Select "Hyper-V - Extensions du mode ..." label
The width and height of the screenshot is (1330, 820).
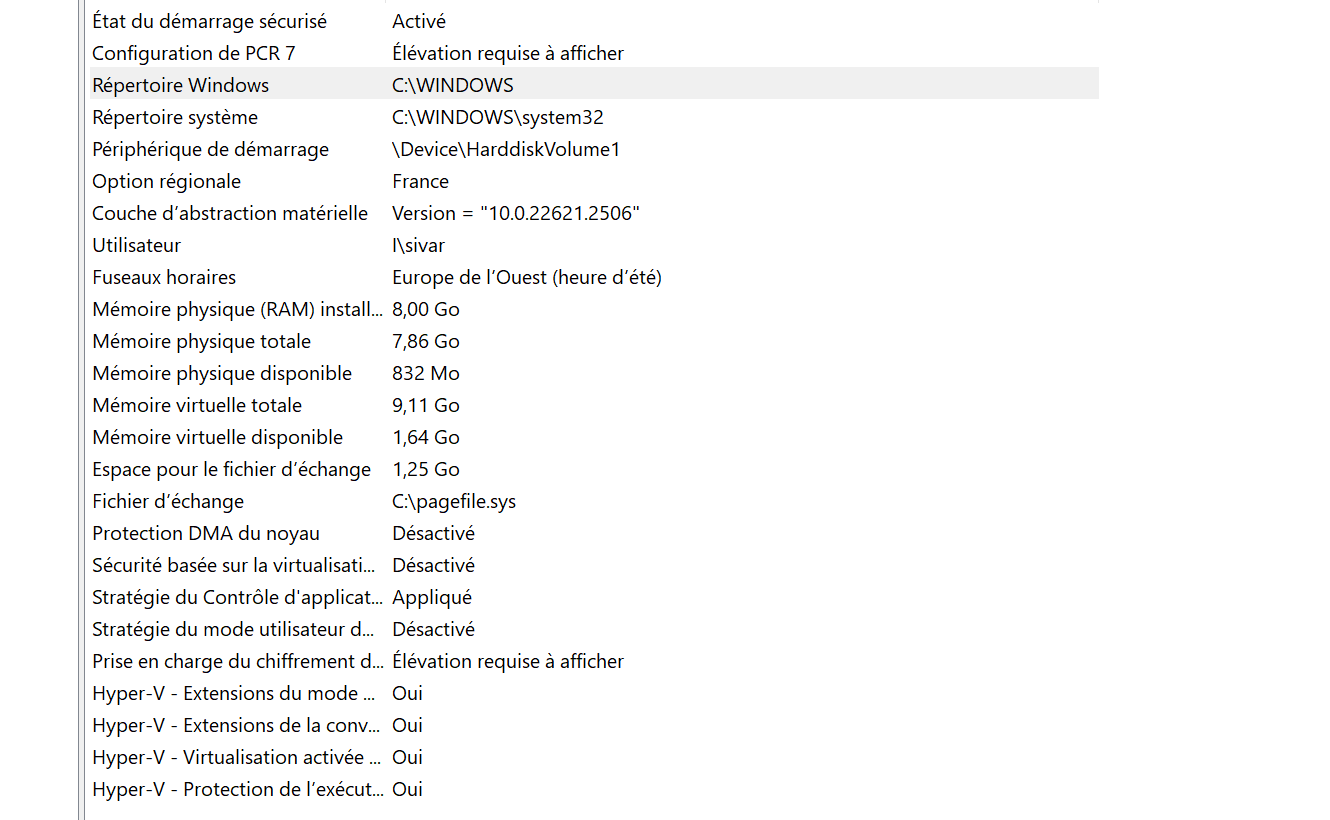[x=234, y=693]
